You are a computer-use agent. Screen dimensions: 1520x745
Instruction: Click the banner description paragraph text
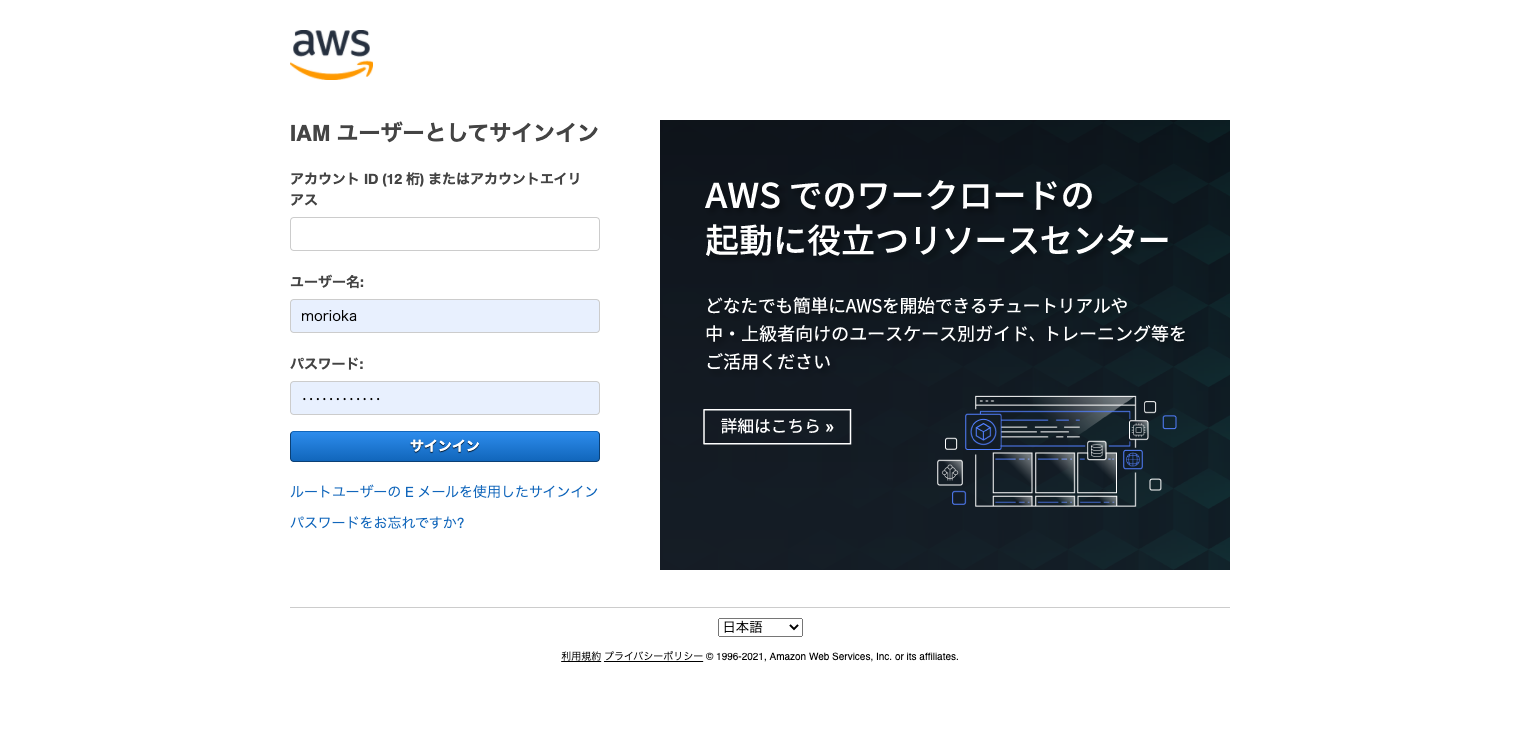[x=945, y=333]
